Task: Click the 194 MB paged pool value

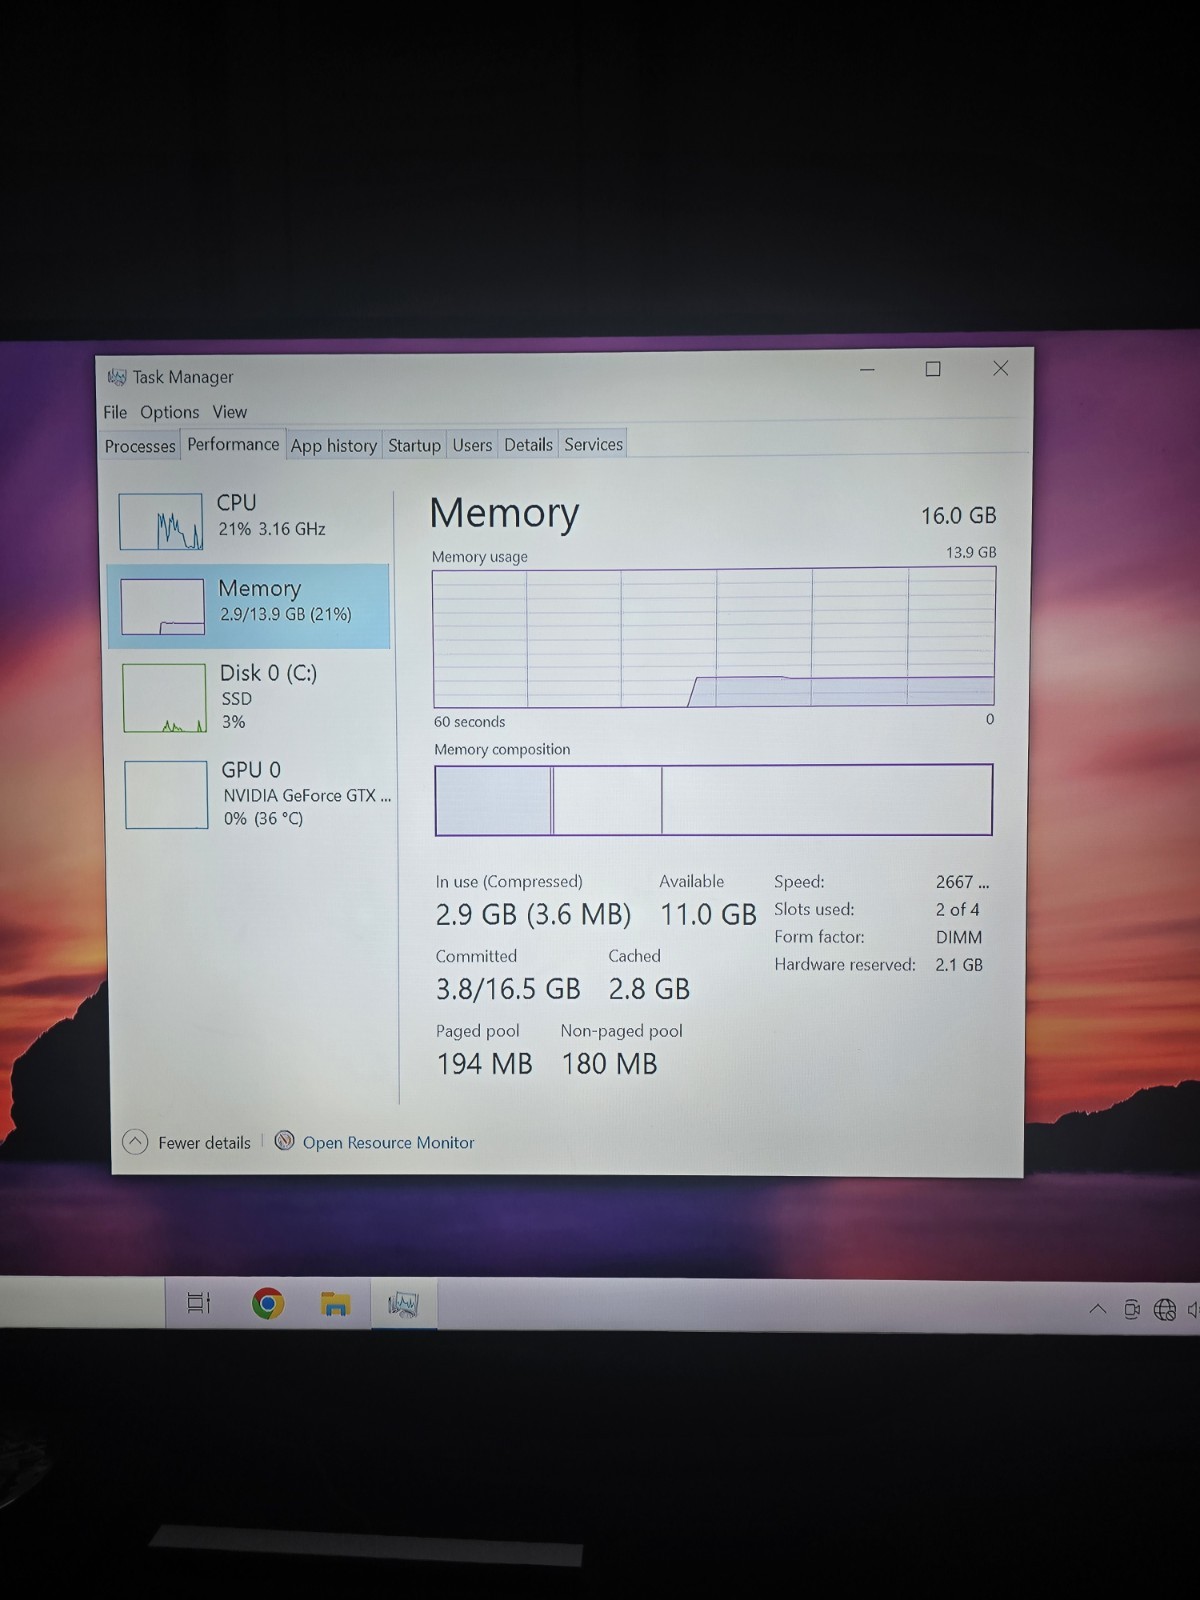Action: 484,1064
